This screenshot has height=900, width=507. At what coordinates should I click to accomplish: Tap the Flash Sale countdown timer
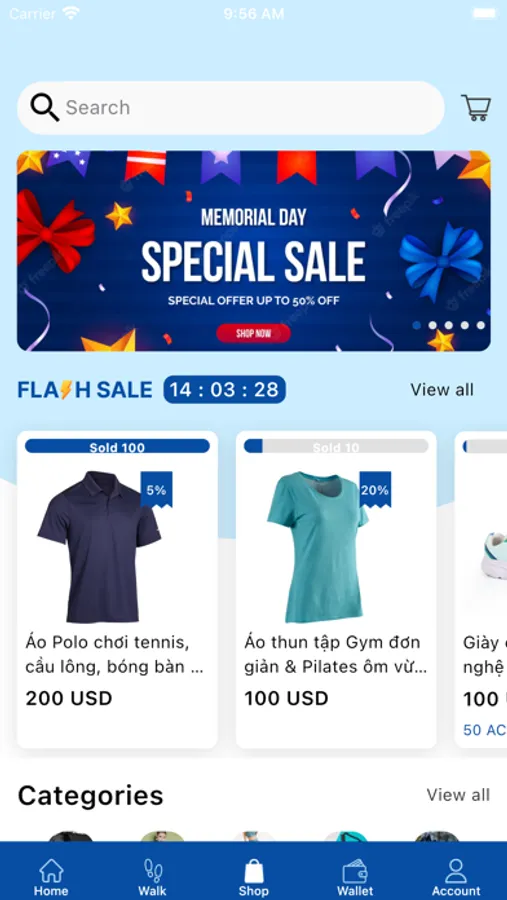[225, 390]
